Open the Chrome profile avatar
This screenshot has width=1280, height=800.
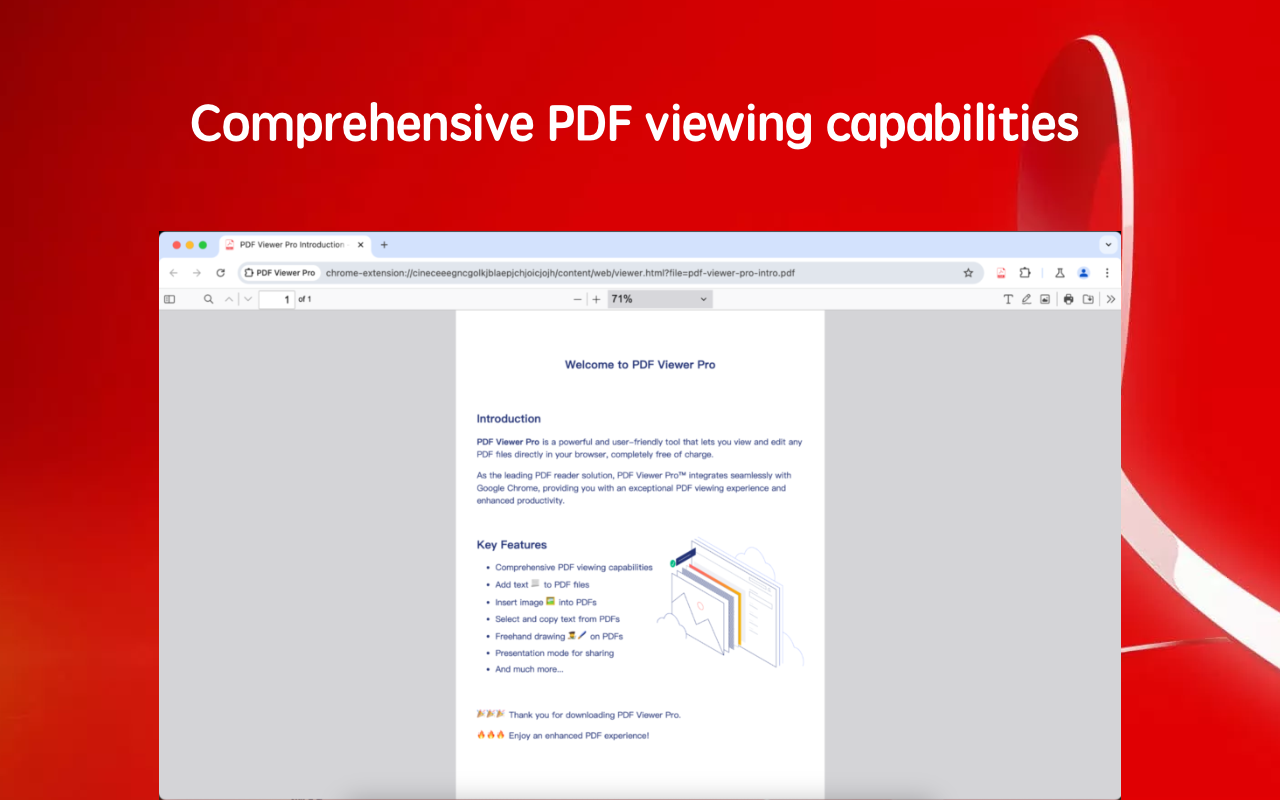pyautogui.click(x=1083, y=272)
